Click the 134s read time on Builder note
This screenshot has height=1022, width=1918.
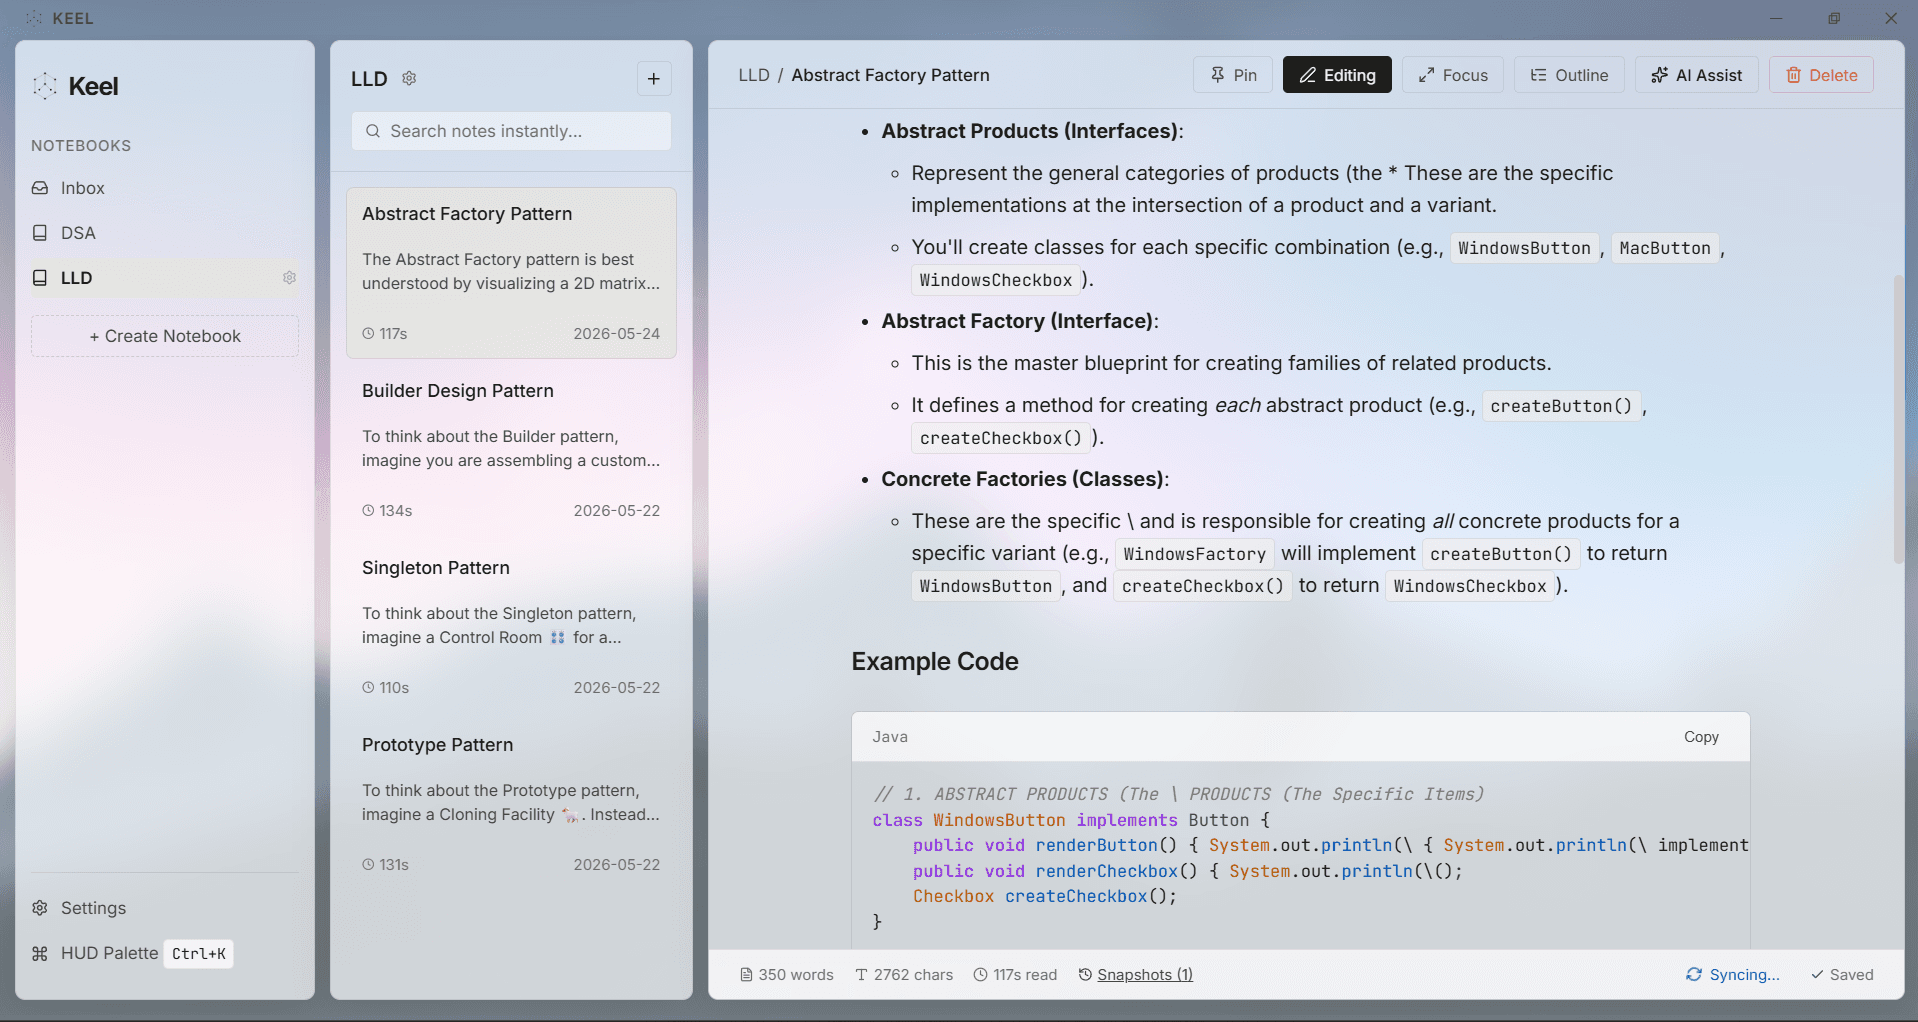point(387,511)
